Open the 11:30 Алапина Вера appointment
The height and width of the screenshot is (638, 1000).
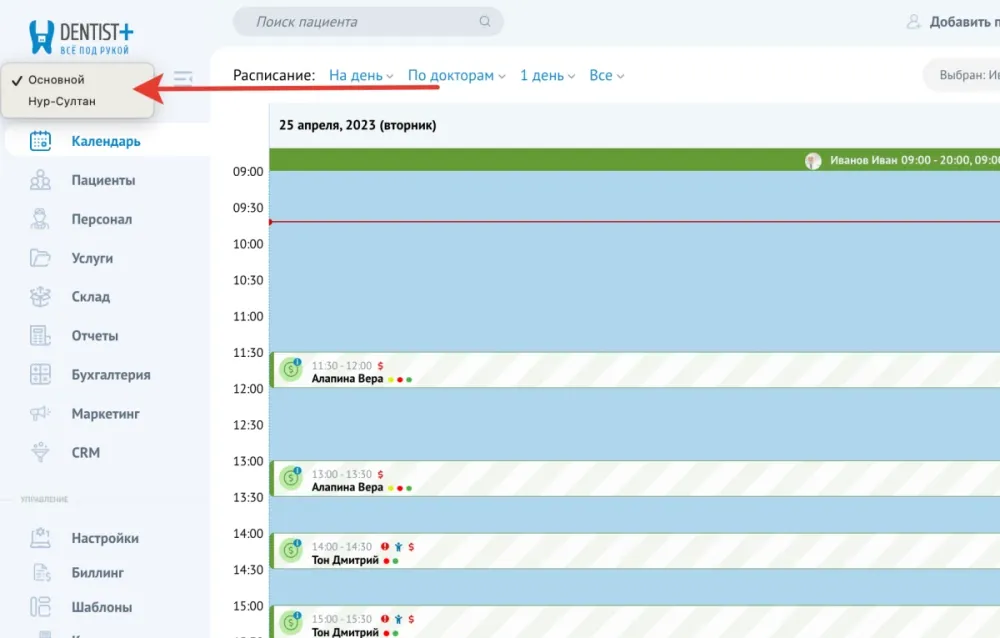point(635,370)
